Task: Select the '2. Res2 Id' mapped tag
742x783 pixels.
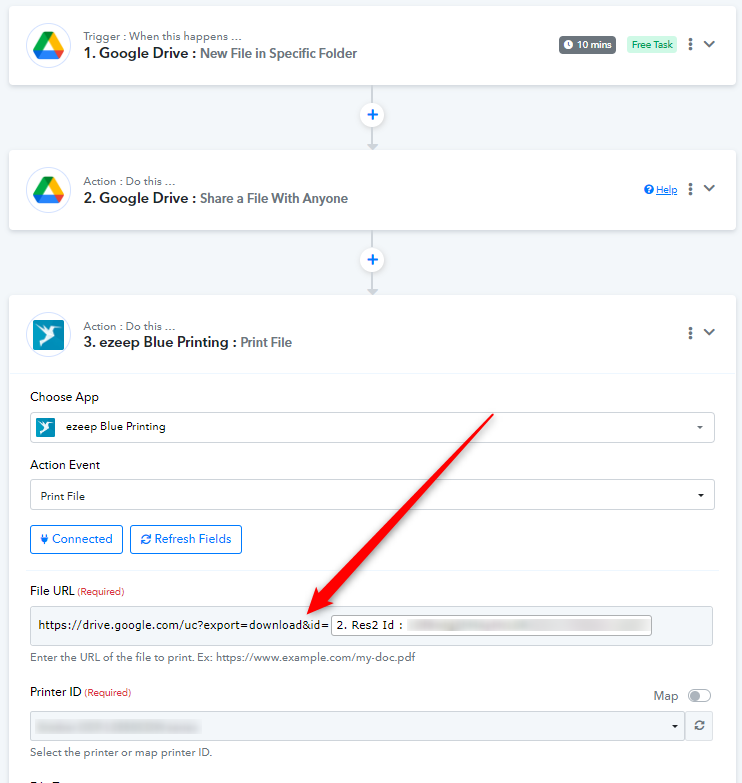Action: pos(491,625)
